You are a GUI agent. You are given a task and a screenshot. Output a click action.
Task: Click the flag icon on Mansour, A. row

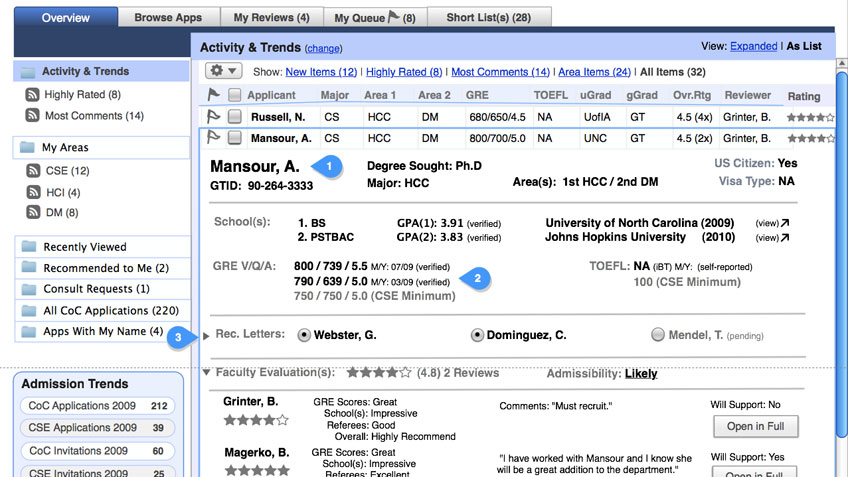213,138
